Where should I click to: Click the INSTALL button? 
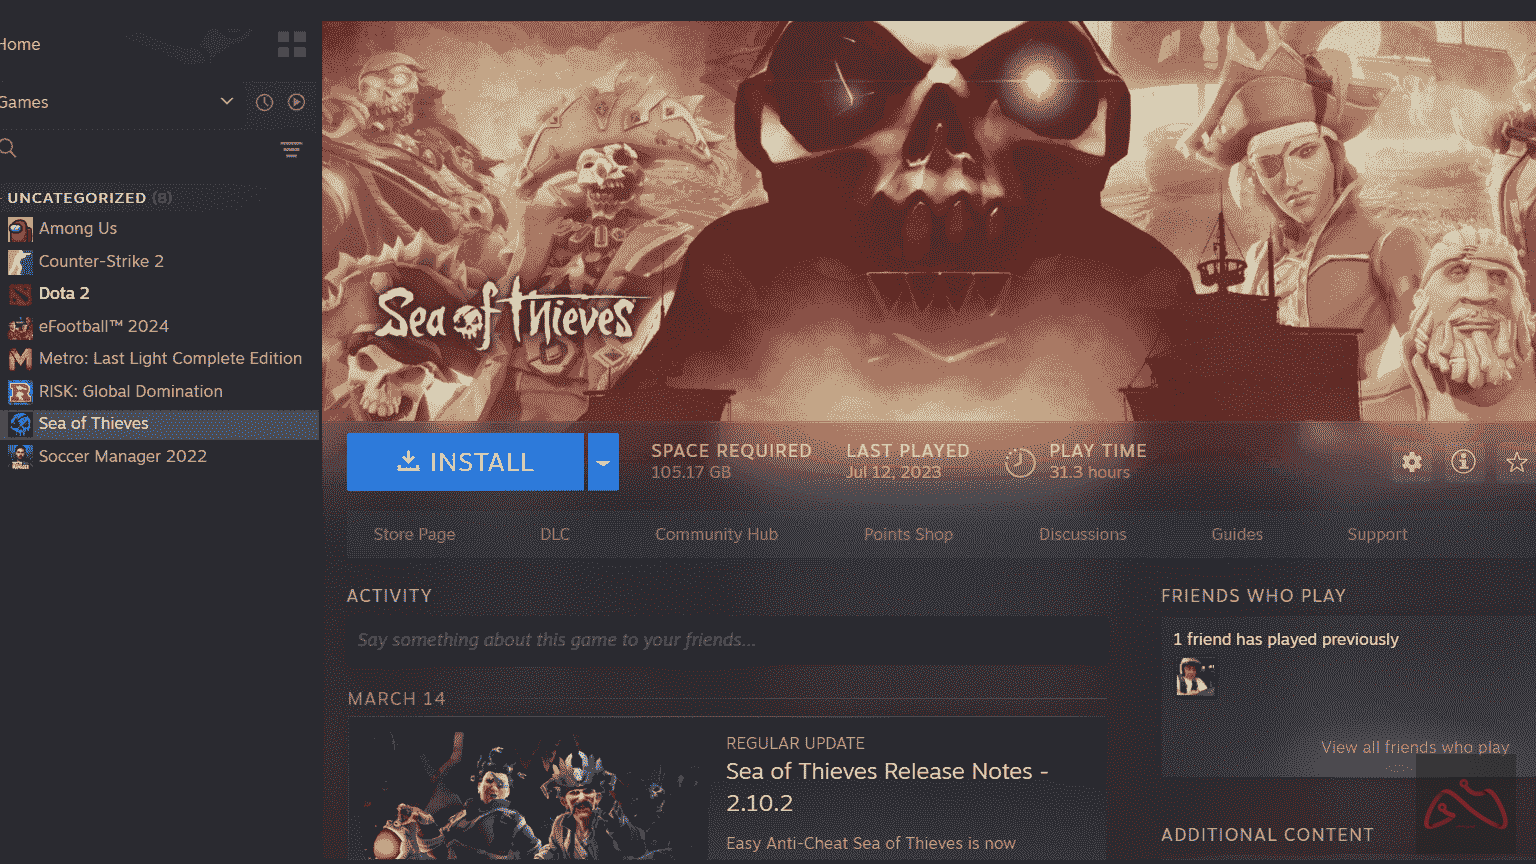(x=465, y=462)
